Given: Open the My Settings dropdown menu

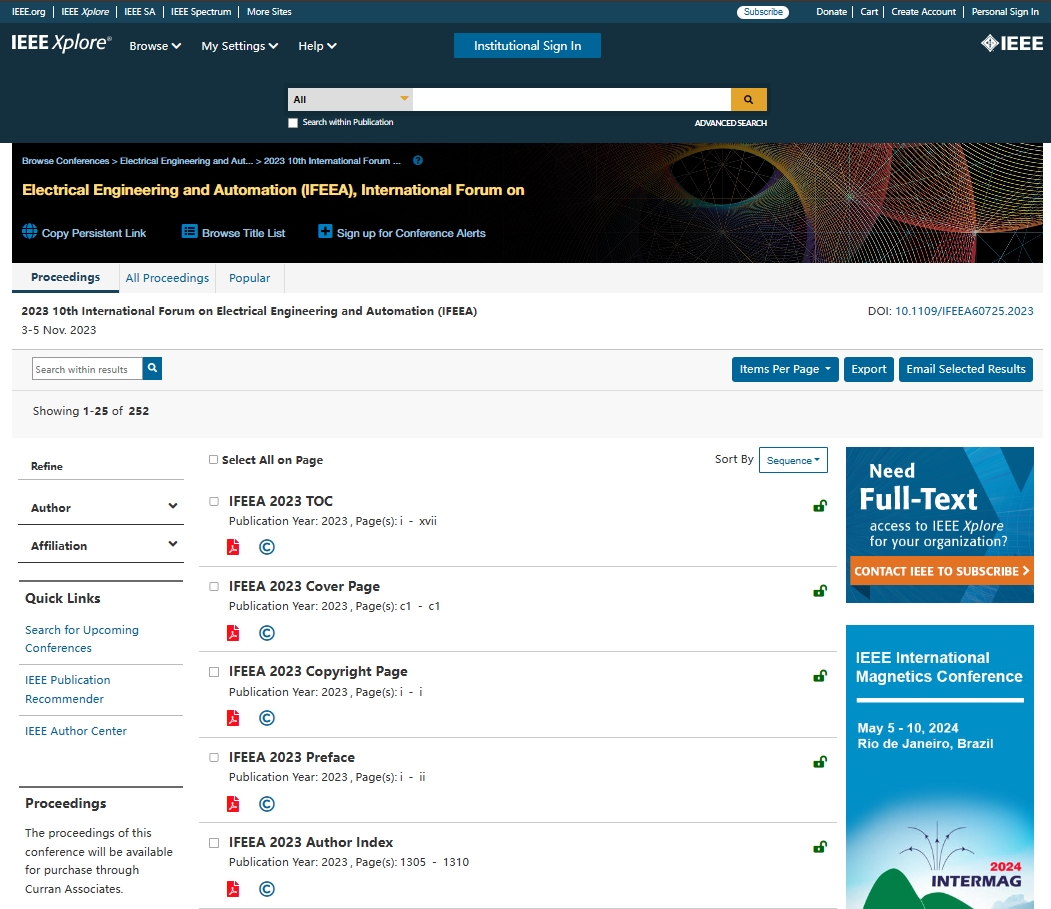Looking at the screenshot, I should [239, 46].
